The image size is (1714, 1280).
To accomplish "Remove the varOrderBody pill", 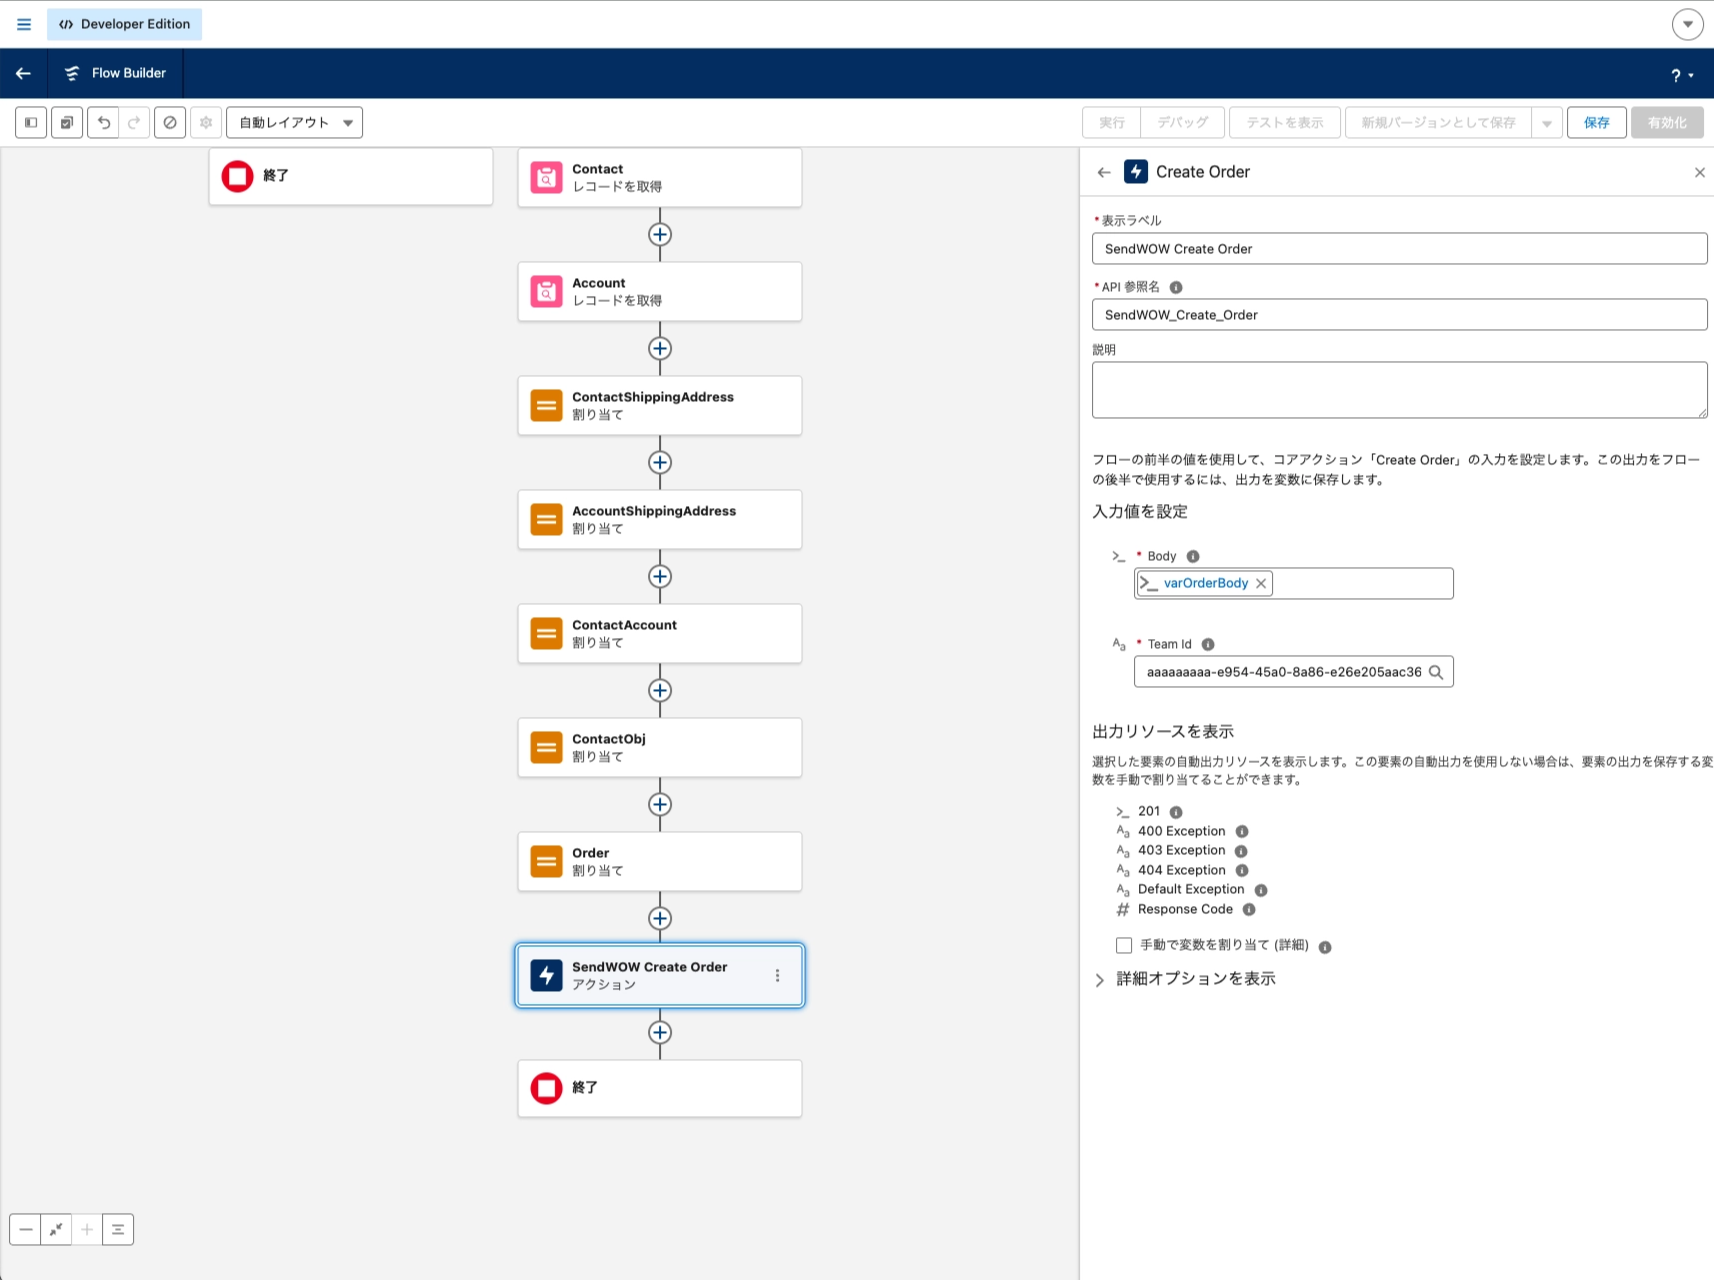I will (1261, 583).
